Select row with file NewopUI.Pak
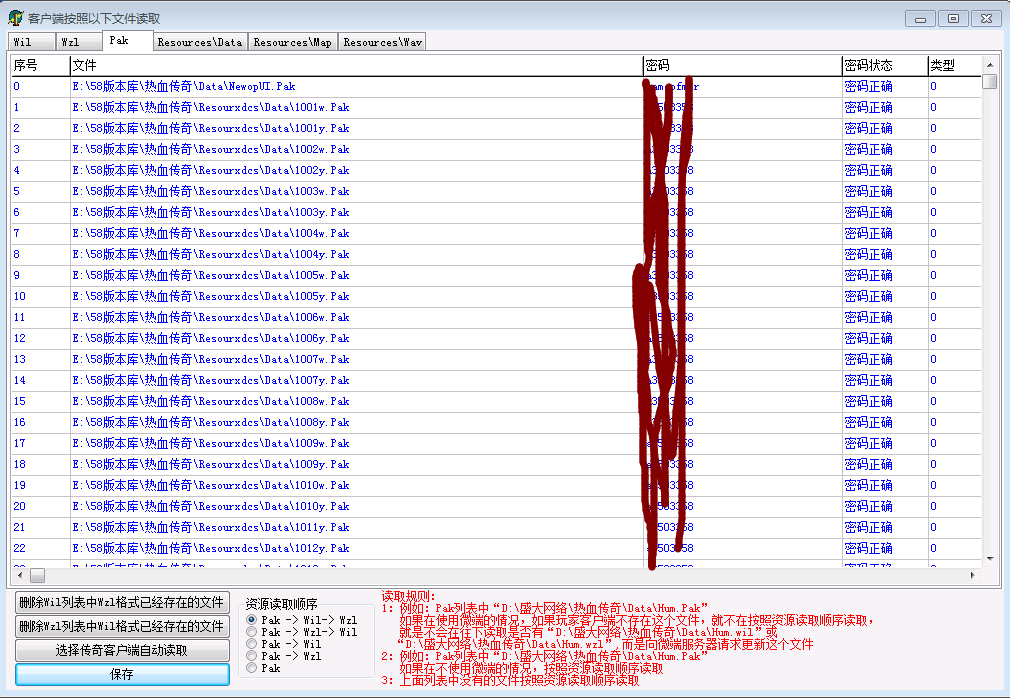 click(x=496, y=86)
